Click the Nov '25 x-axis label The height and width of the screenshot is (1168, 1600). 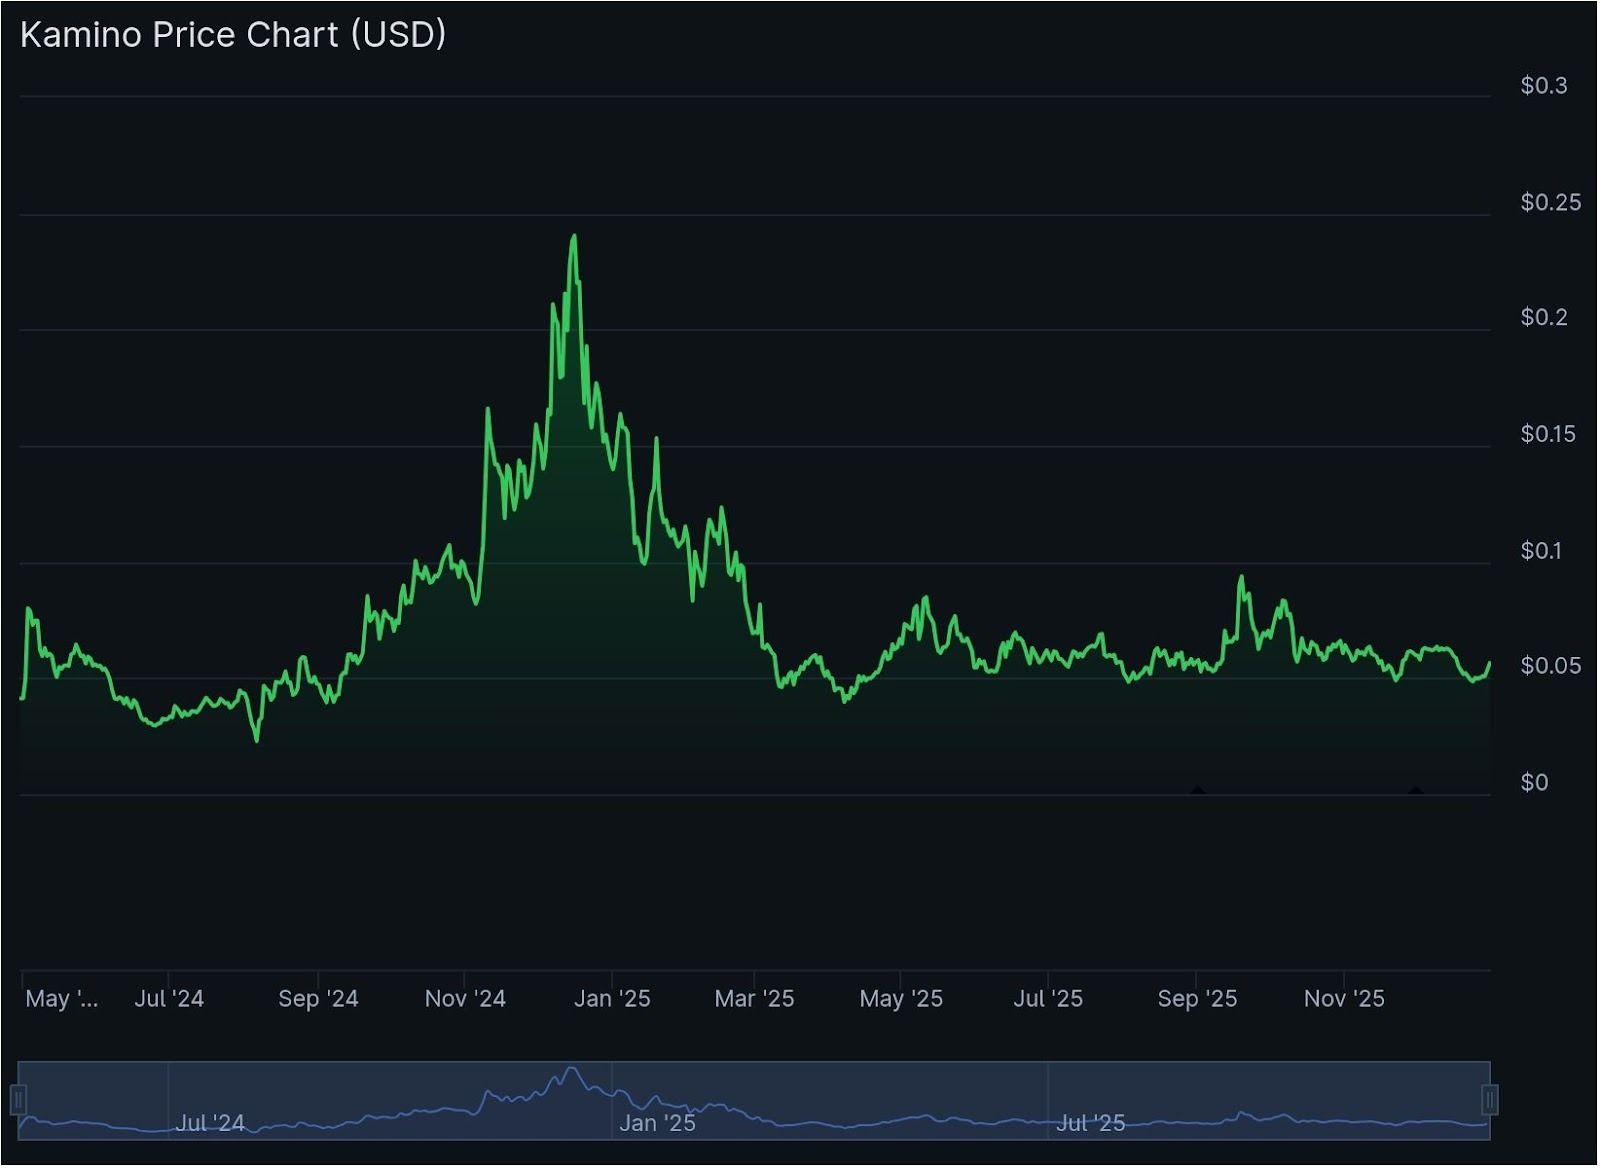pyautogui.click(x=1344, y=999)
